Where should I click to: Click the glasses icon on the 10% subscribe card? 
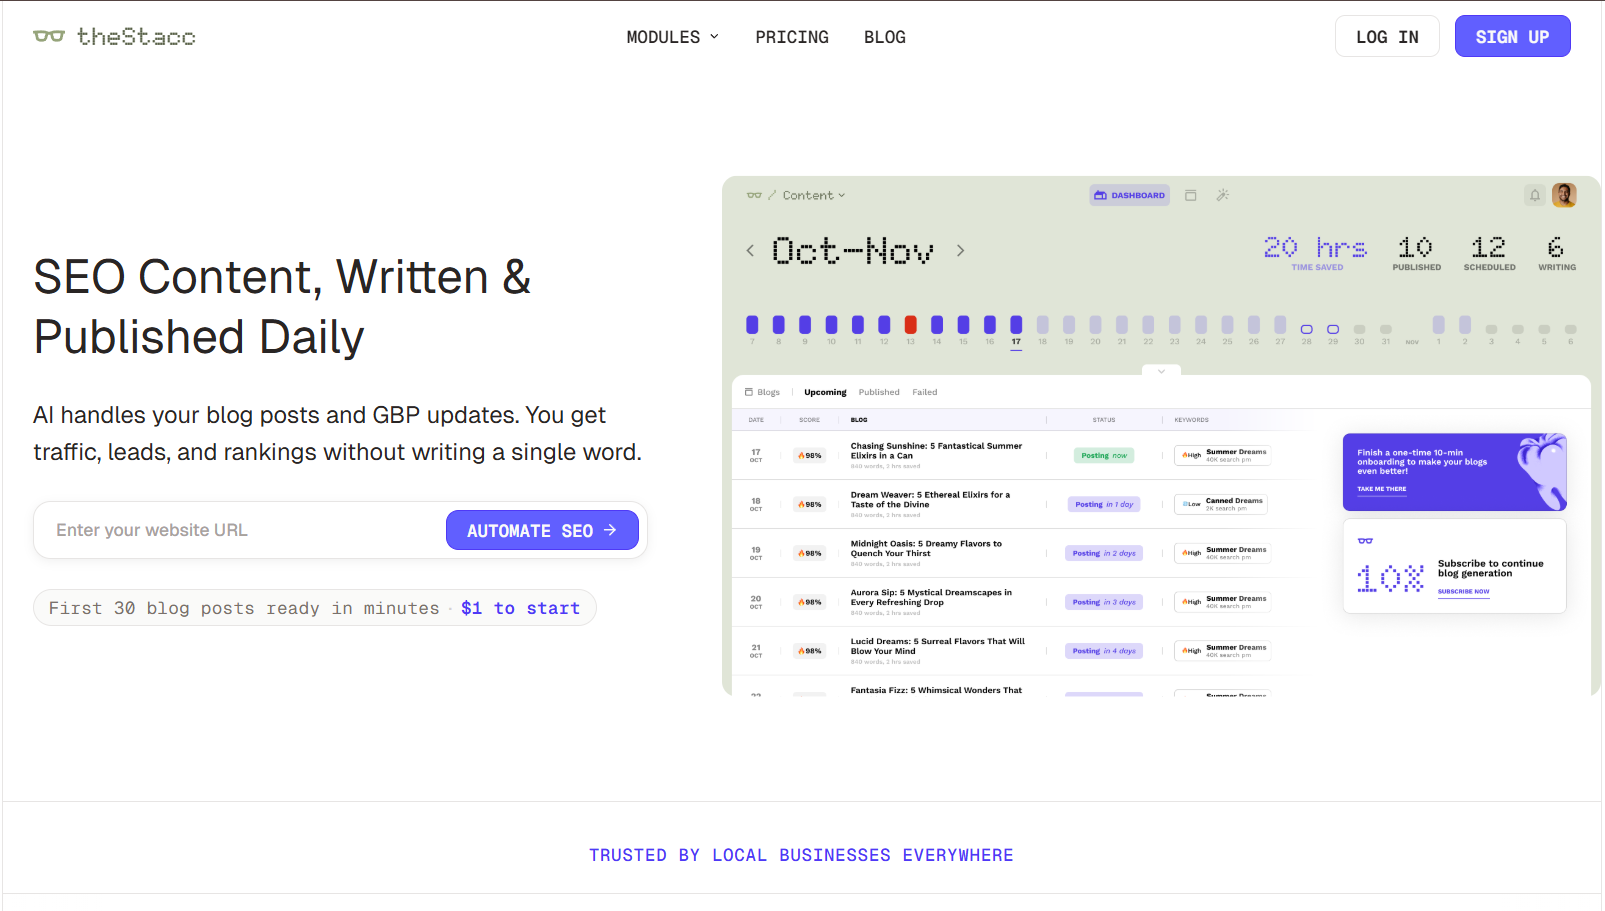pyautogui.click(x=1363, y=539)
